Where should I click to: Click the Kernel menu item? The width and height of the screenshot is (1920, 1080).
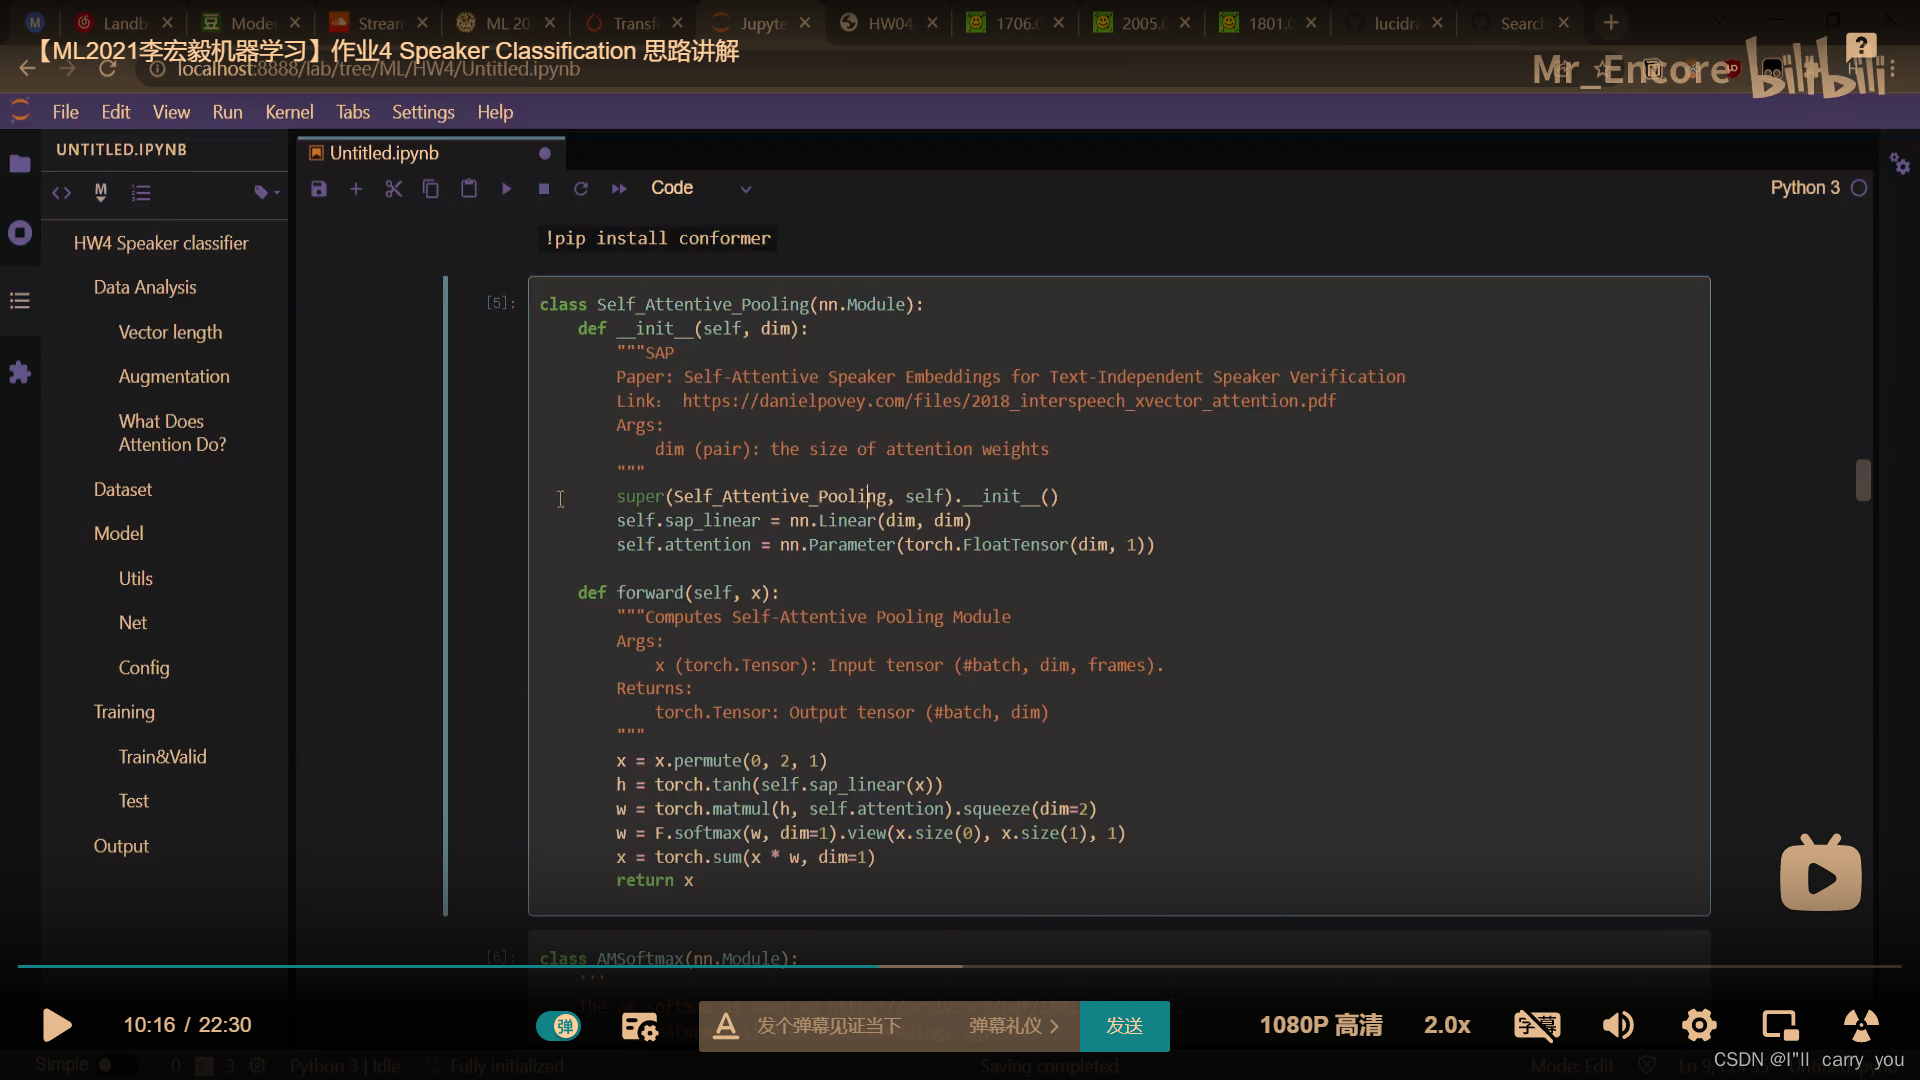286,111
